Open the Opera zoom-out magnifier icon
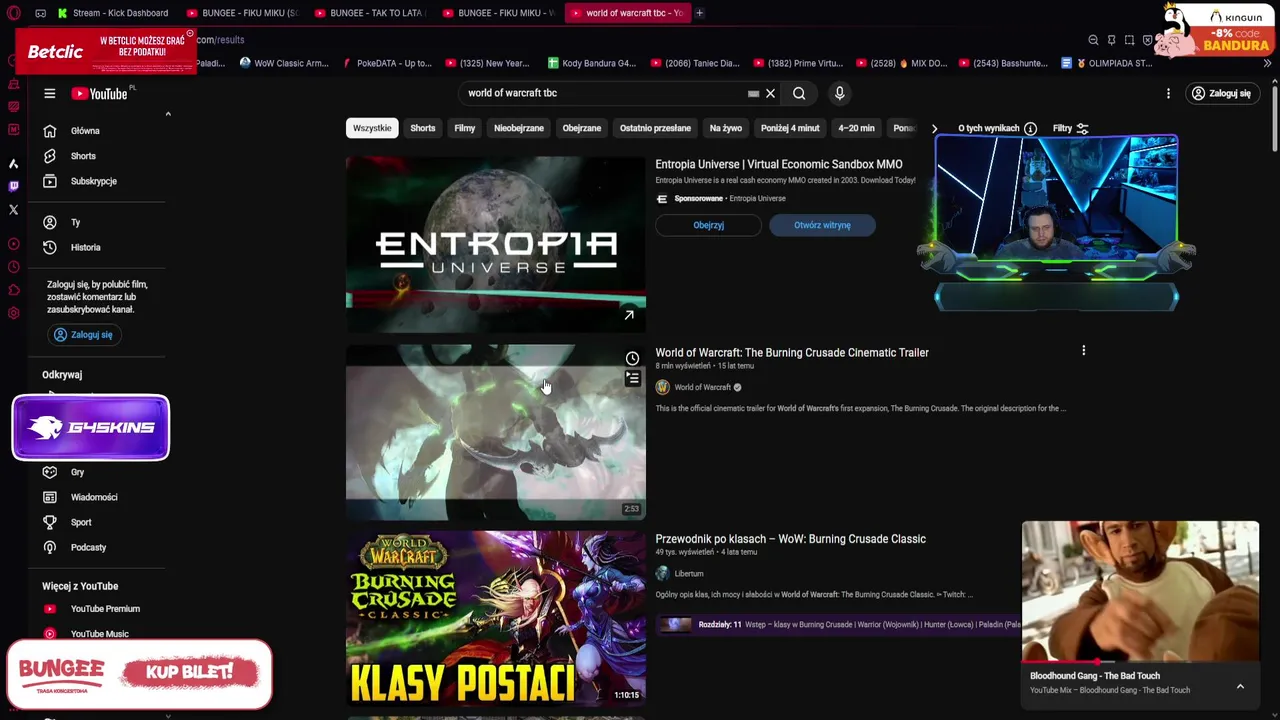 coord(1093,40)
